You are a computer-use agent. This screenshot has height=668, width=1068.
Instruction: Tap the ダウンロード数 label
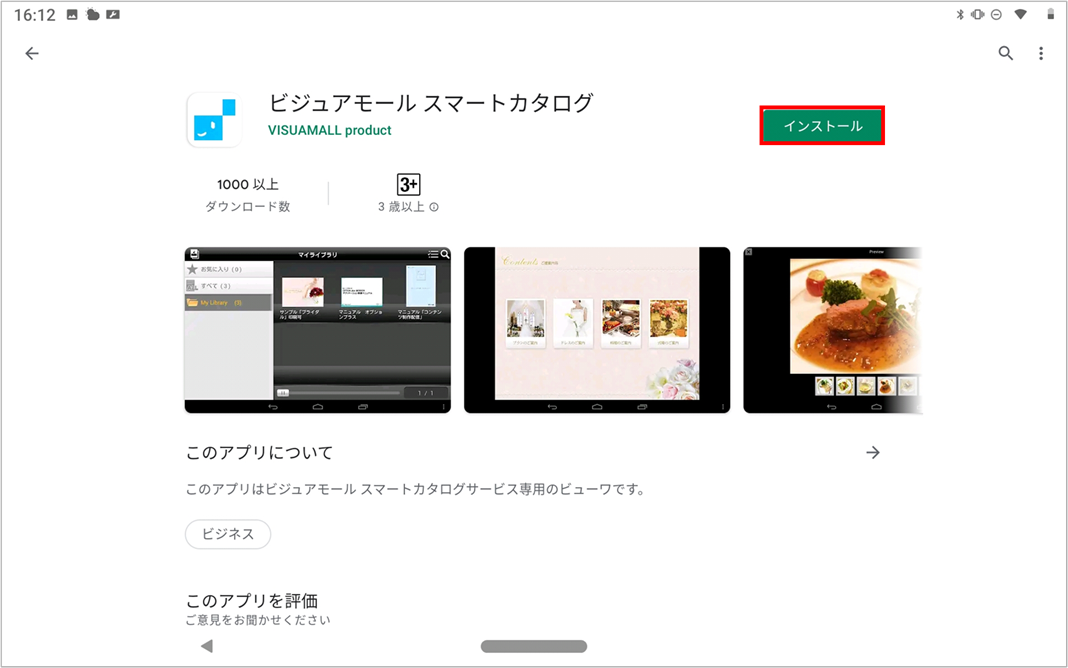coord(248,206)
